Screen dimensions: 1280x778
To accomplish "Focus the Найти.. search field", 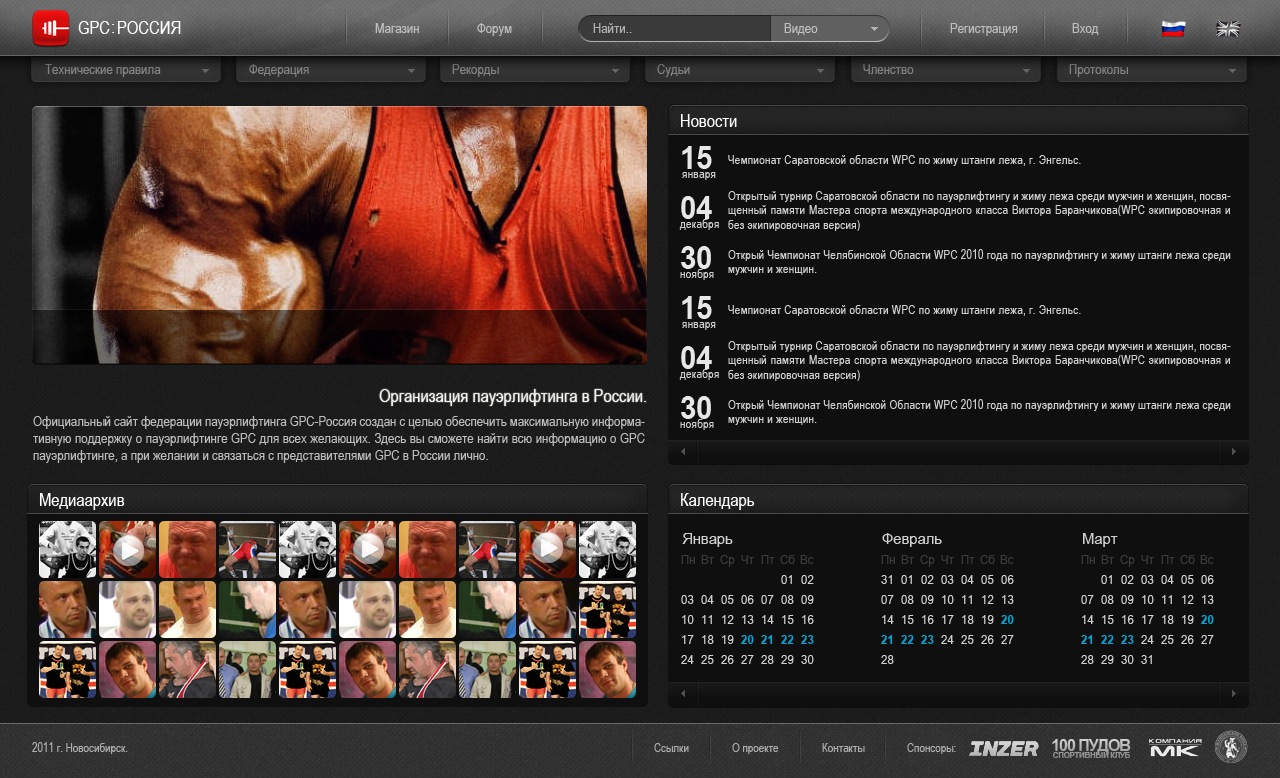I will point(676,29).
